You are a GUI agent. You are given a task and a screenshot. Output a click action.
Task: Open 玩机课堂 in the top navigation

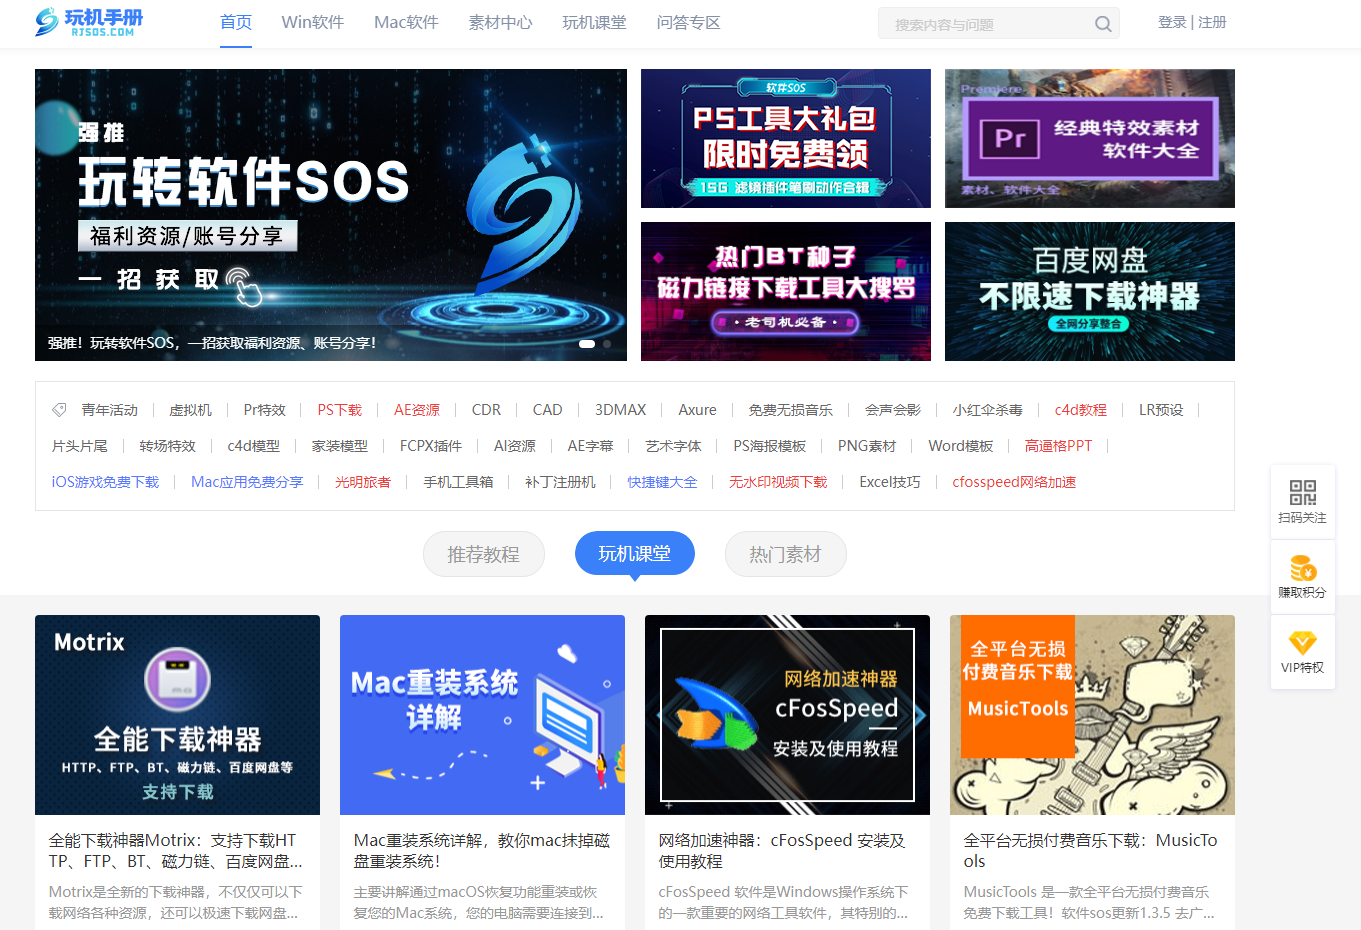click(x=595, y=22)
